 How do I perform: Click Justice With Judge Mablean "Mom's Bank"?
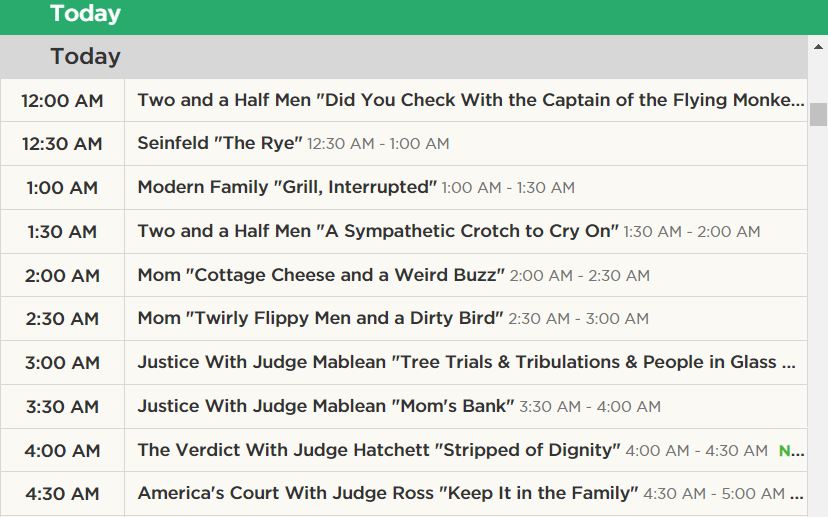click(325, 406)
